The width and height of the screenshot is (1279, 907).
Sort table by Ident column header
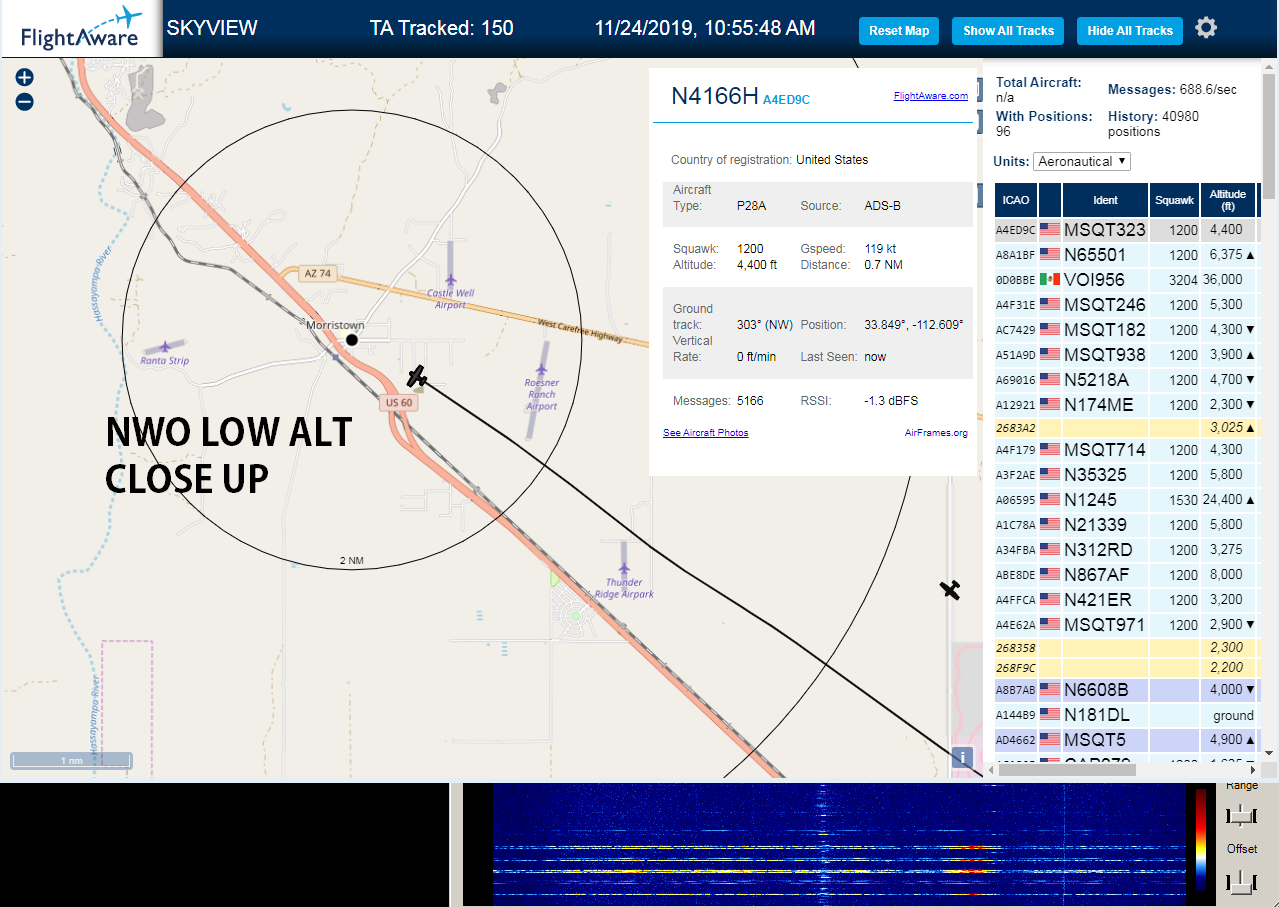pos(1105,200)
